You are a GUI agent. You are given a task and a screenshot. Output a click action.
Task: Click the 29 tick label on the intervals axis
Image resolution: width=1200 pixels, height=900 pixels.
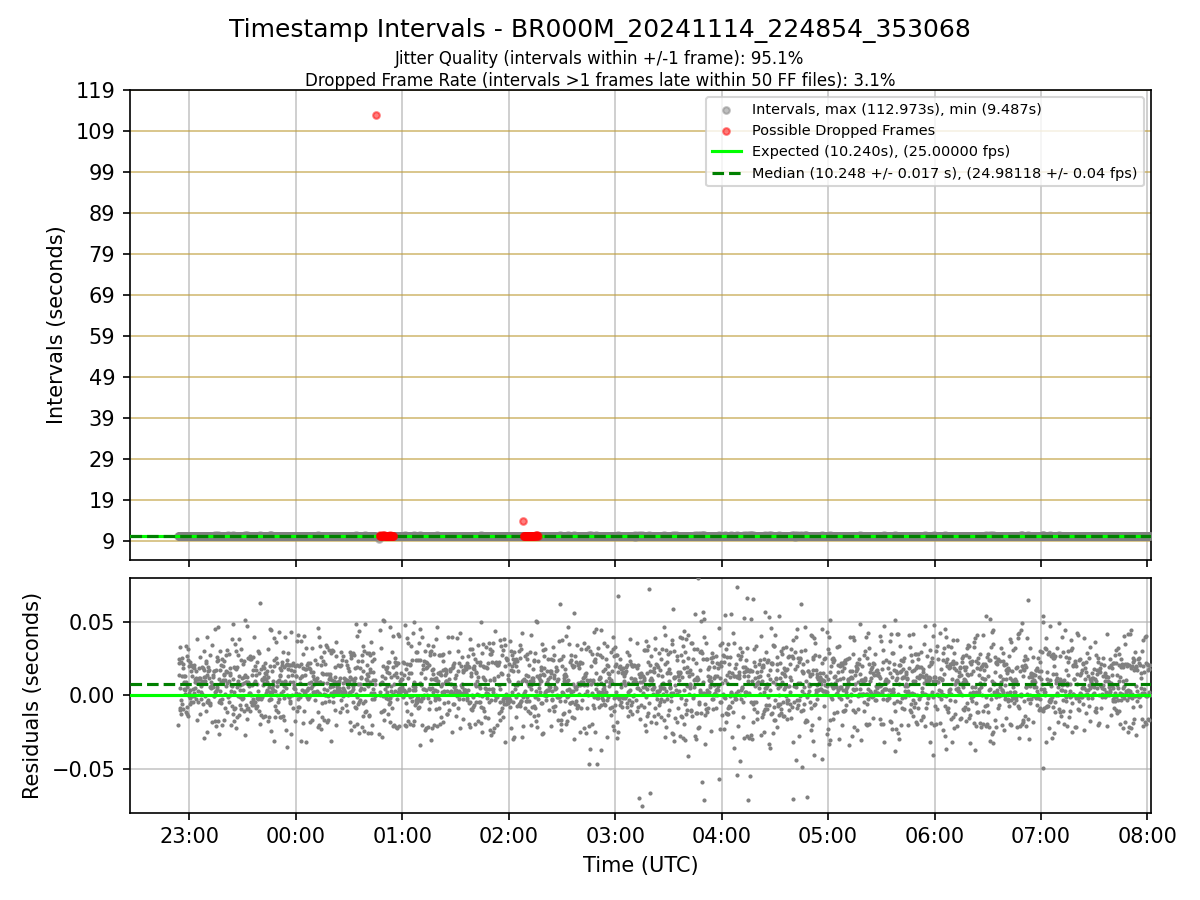(x=104, y=460)
